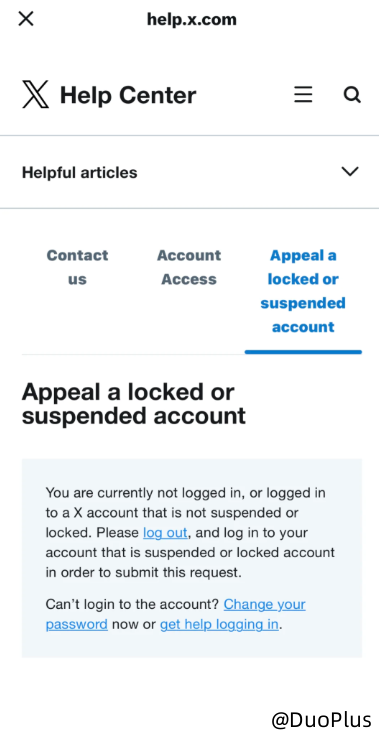Open the Change your password link
Viewport: 379px width, 740px height.
(176, 614)
